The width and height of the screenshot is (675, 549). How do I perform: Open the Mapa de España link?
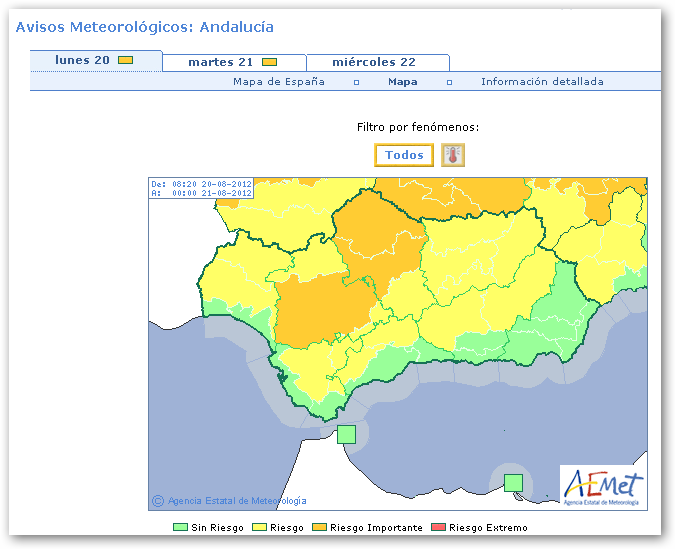click(x=279, y=82)
